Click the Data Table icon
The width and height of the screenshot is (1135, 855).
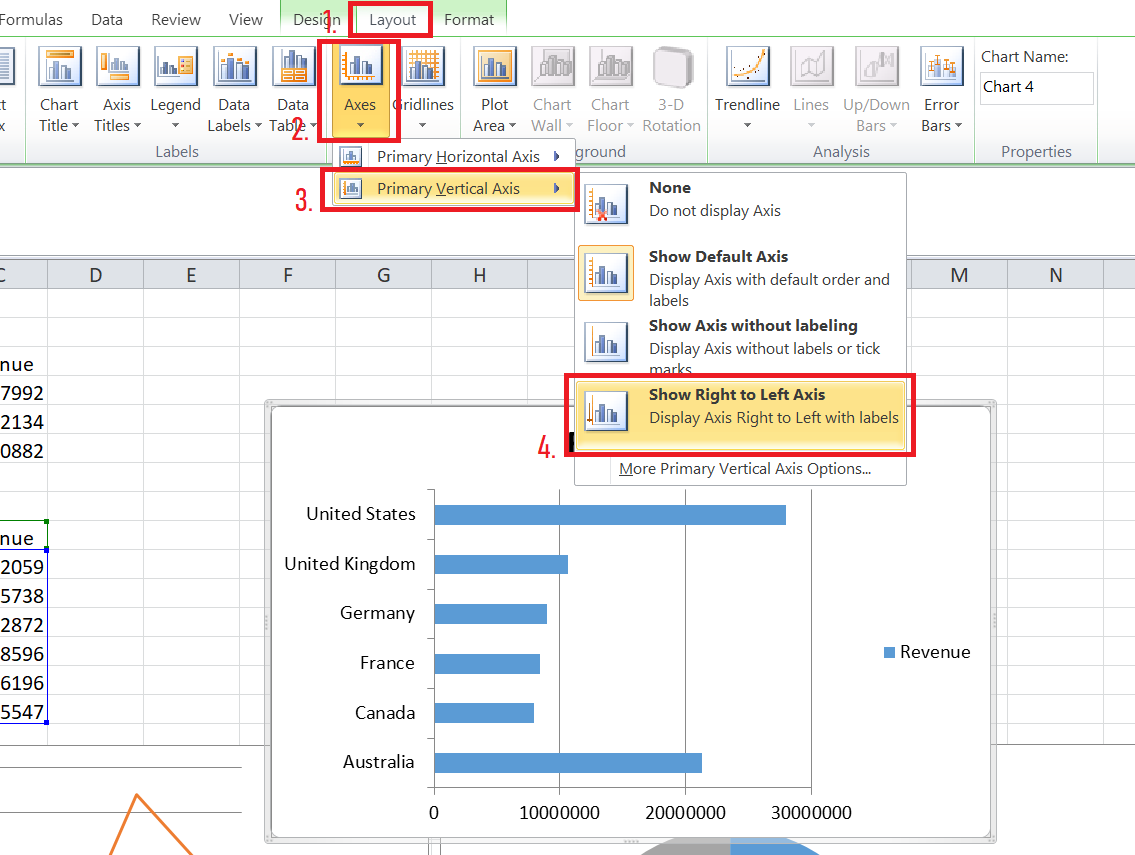(x=293, y=68)
